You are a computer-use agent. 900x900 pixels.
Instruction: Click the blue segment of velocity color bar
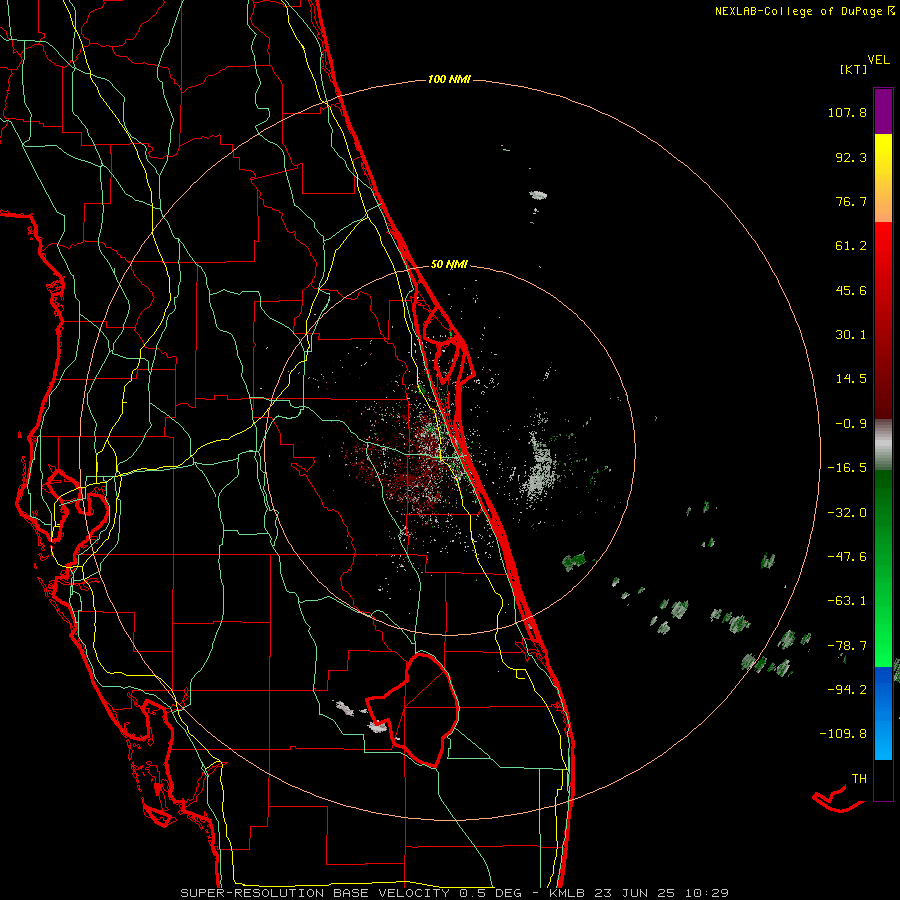(x=883, y=713)
